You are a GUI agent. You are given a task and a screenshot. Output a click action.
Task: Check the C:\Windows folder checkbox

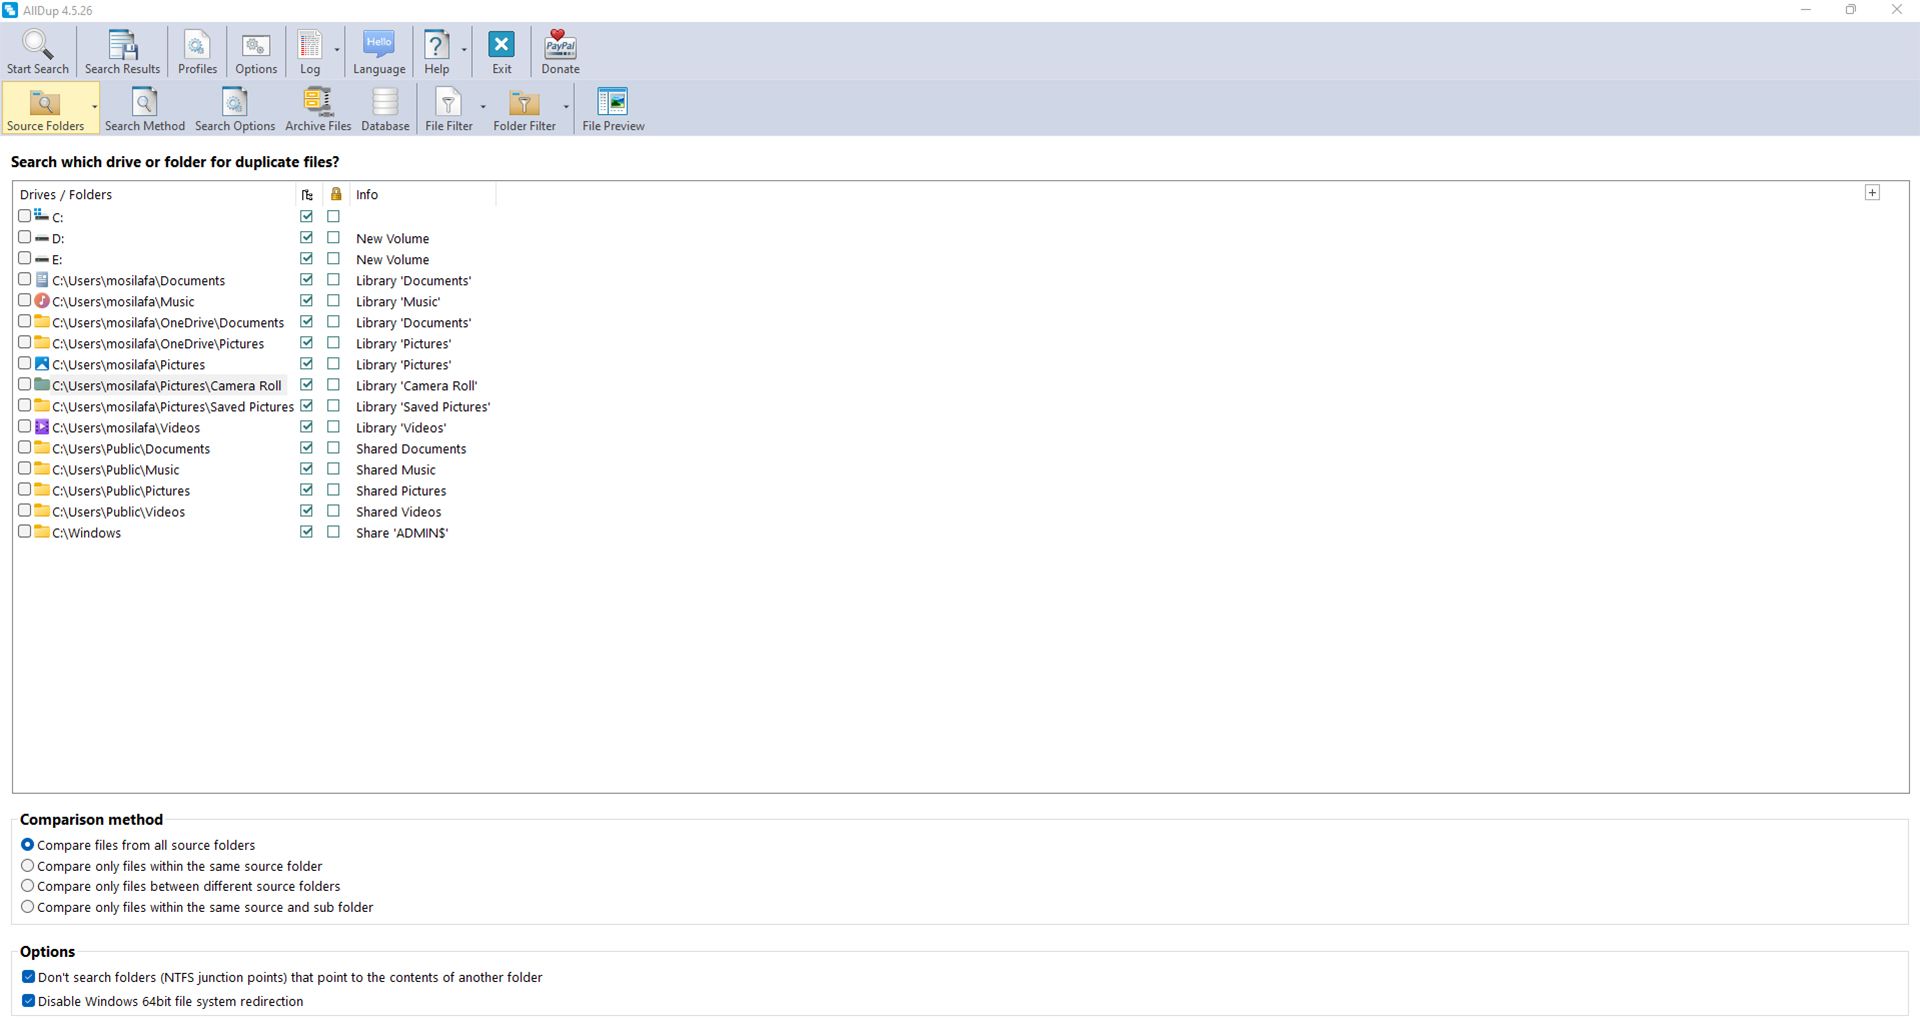[25, 531]
